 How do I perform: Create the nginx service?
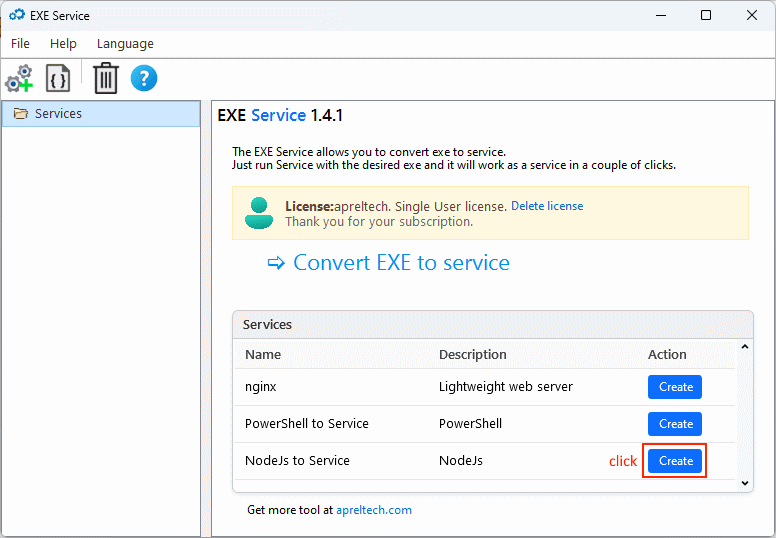click(675, 387)
